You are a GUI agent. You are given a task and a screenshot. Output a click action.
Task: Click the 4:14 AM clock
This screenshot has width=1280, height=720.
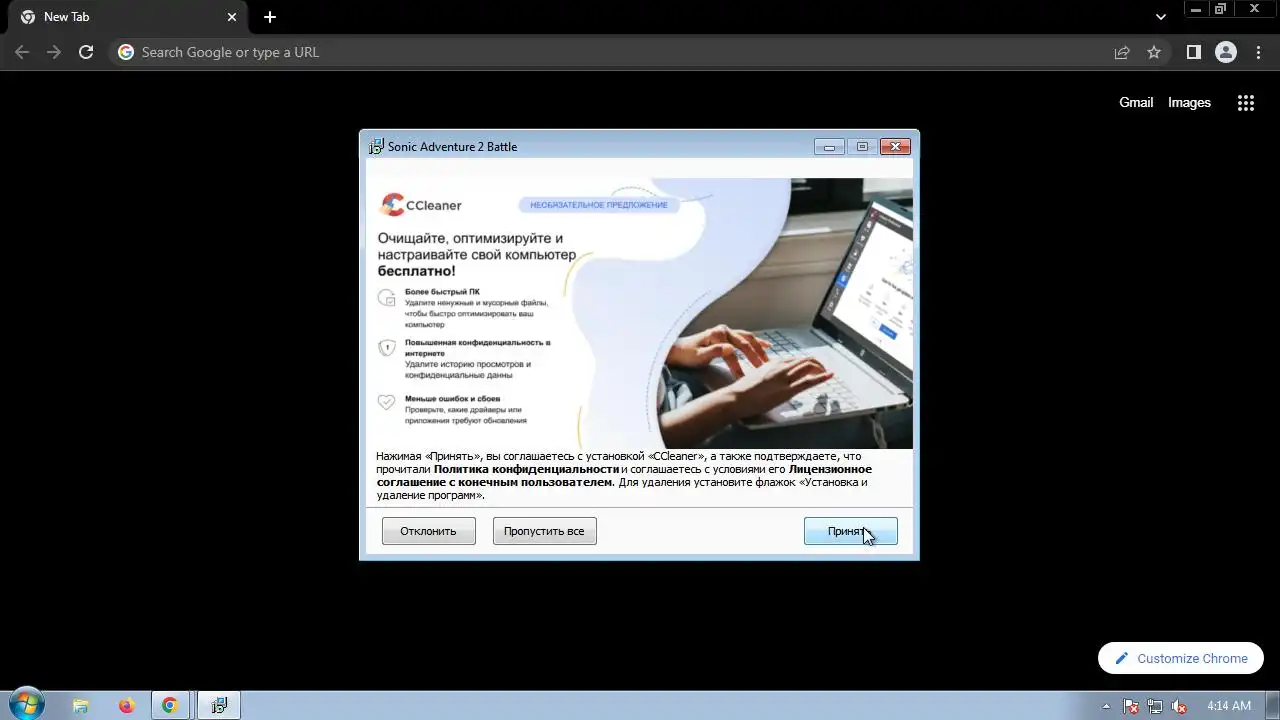pos(1229,706)
